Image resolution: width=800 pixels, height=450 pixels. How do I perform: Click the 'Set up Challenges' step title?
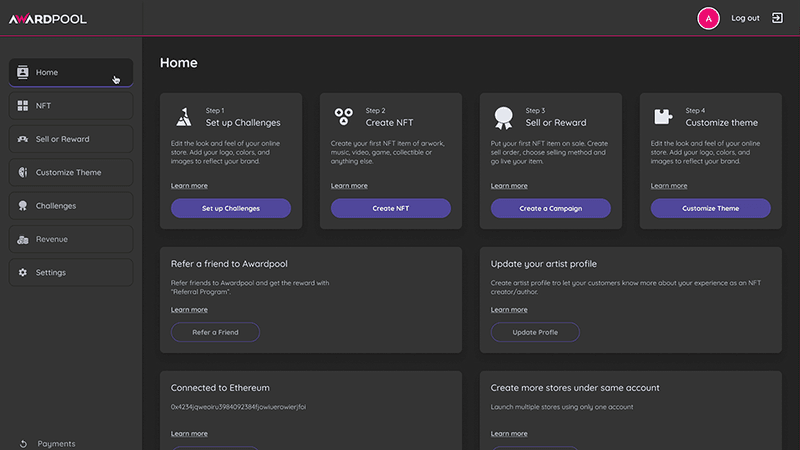pos(243,122)
